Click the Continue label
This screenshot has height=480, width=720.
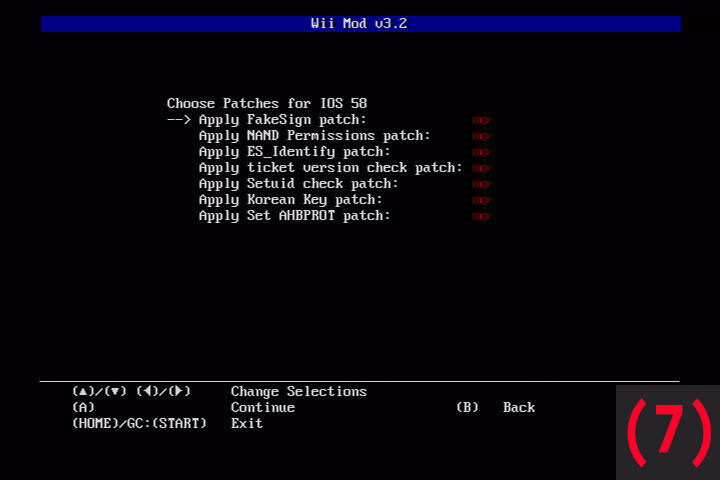[x=263, y=408]
